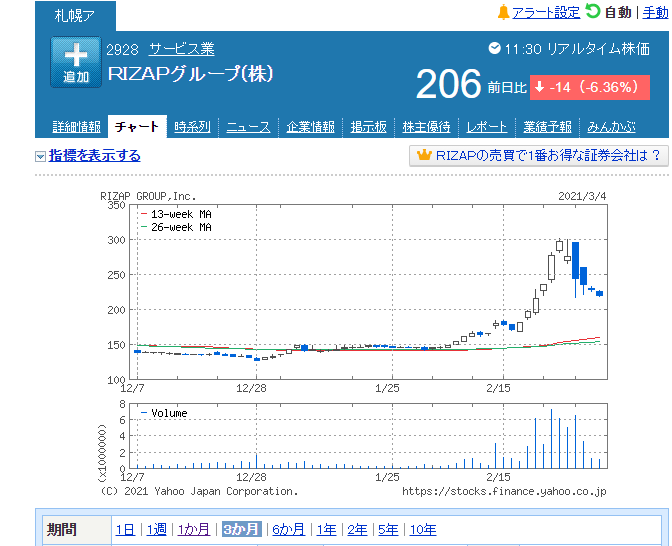672x546 pixels.
Task: Open the 企業情報 tab
Action: [310, 127]
